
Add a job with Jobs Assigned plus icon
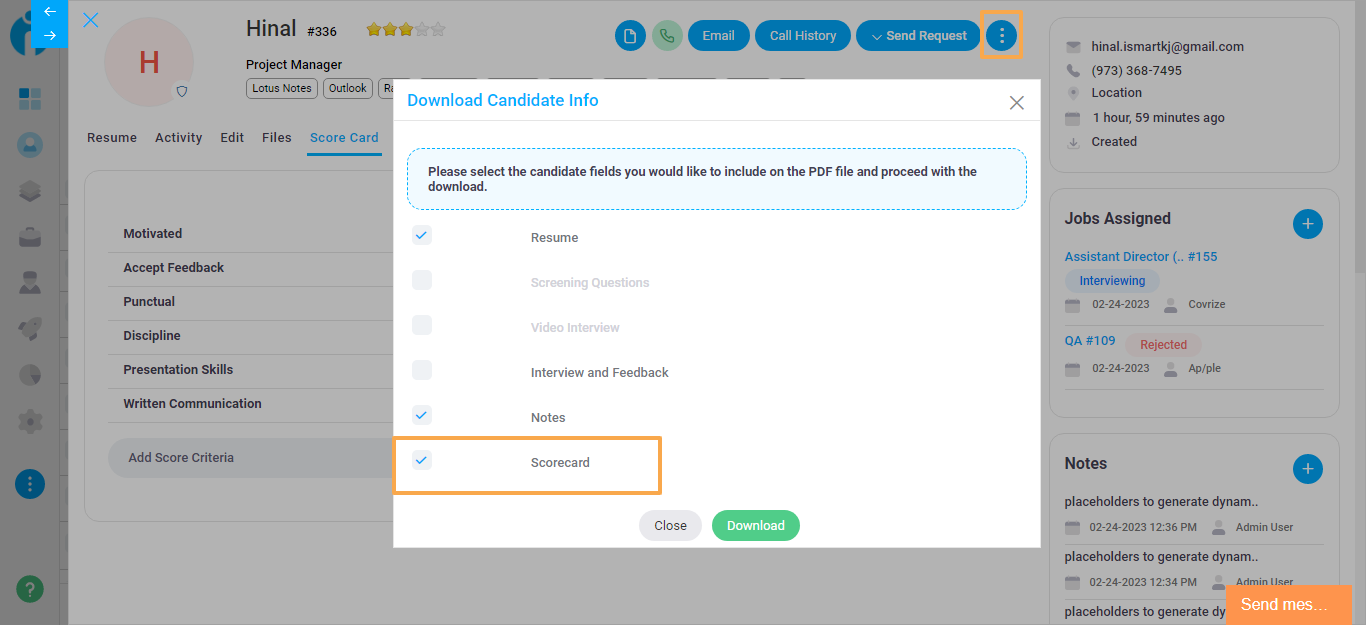point(1308,223)
